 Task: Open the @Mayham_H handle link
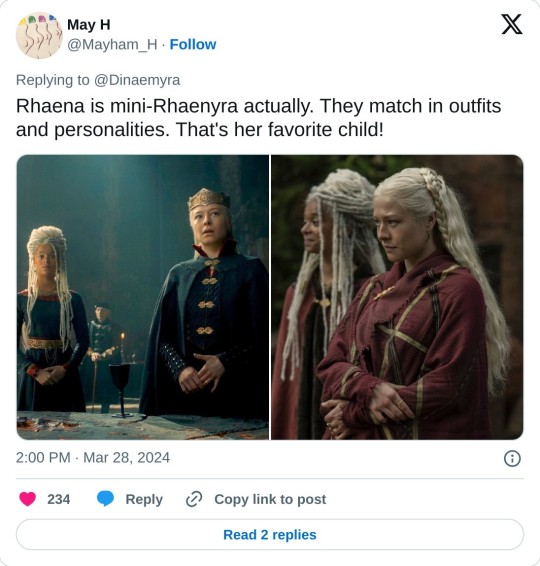click(x=112, y=44)
